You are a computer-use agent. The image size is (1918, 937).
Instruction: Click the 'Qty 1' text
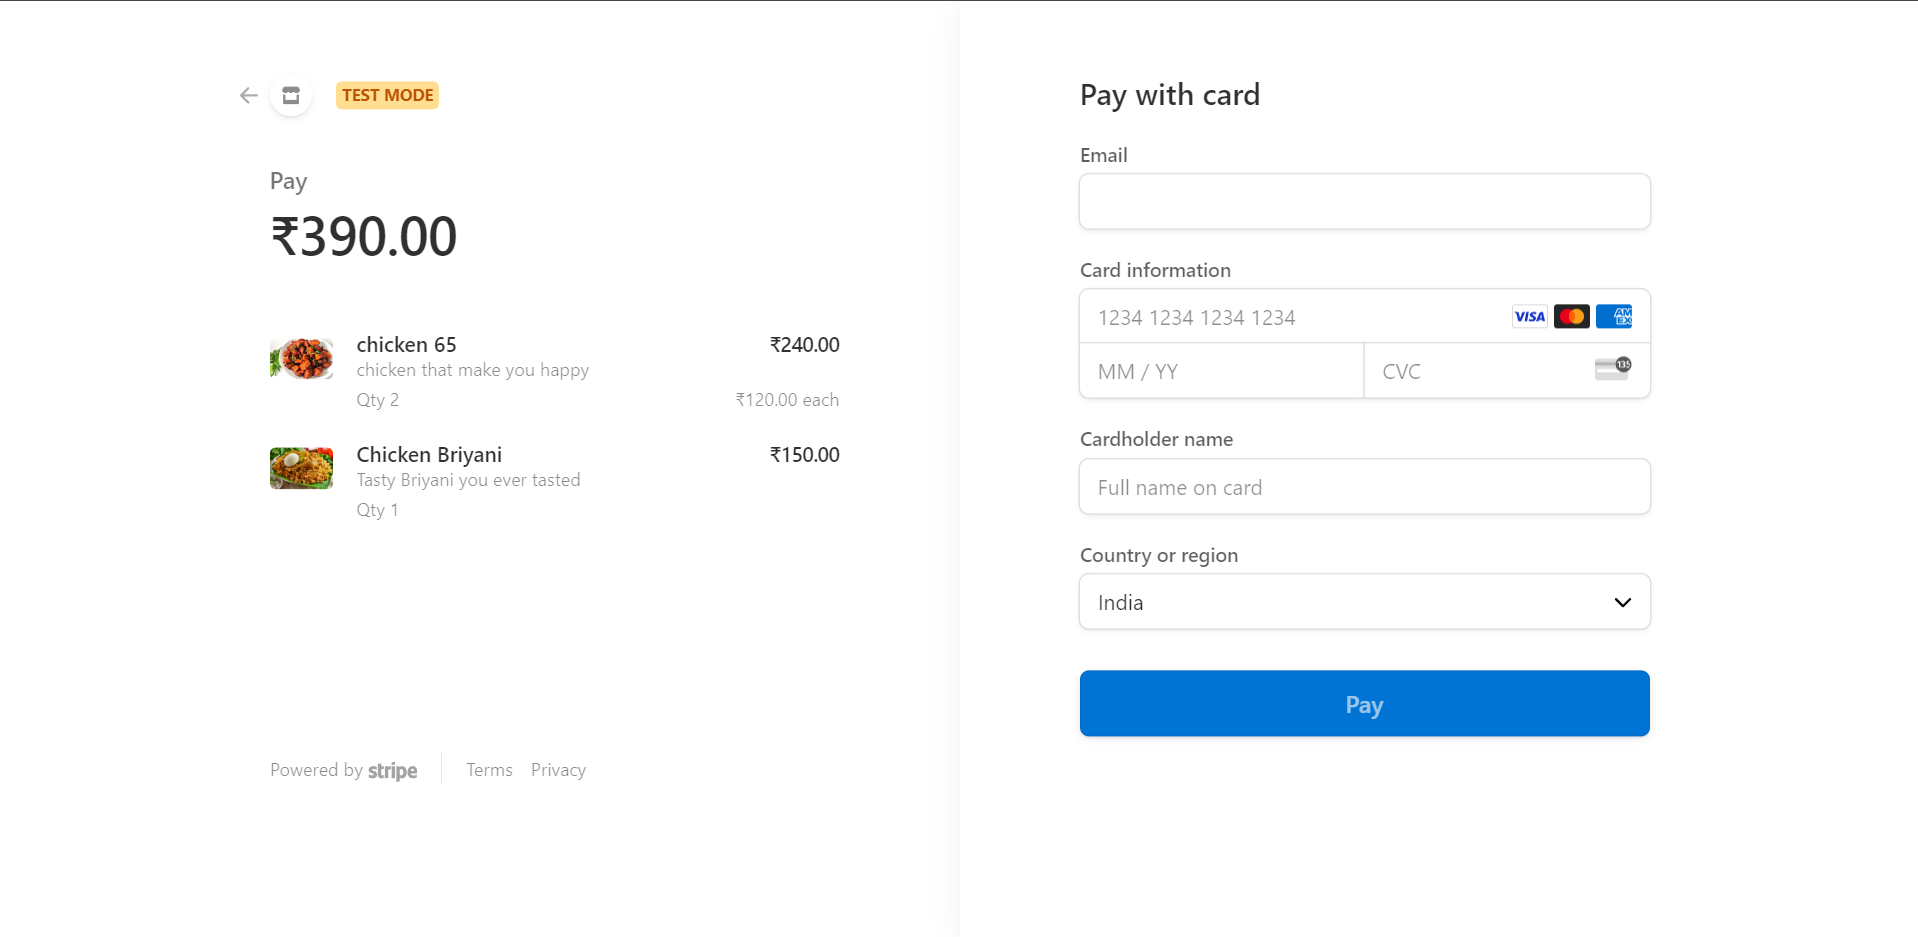pyautogui.click(x=378, y=510)
